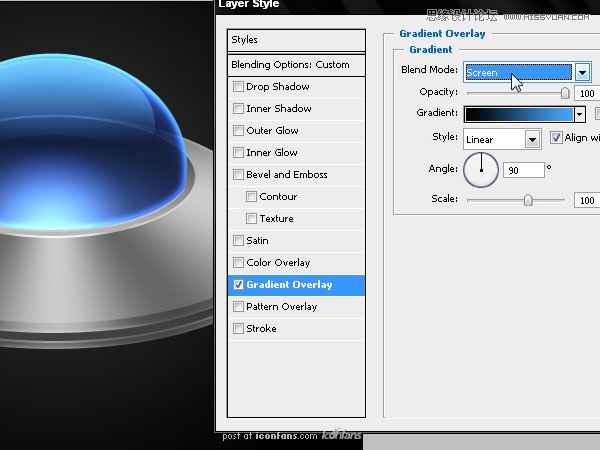This screenshot has height=450, width=600.
Task: Click the Angle value field showing 90
Action: (x=523, y=170)
